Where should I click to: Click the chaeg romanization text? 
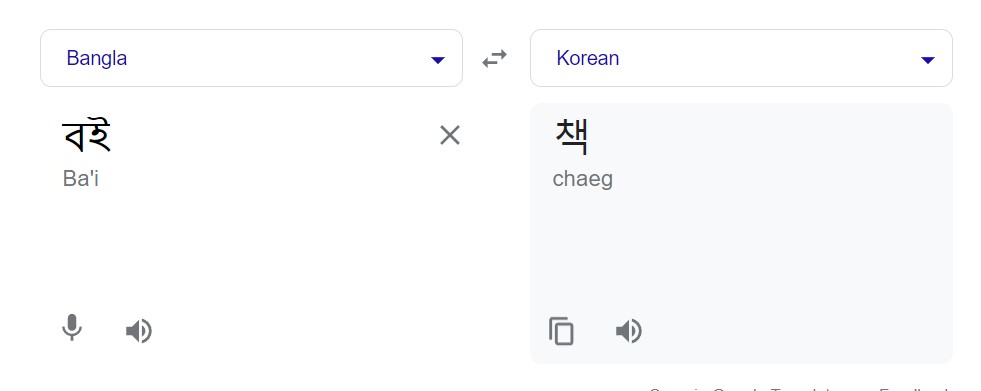tap(582, 180)
